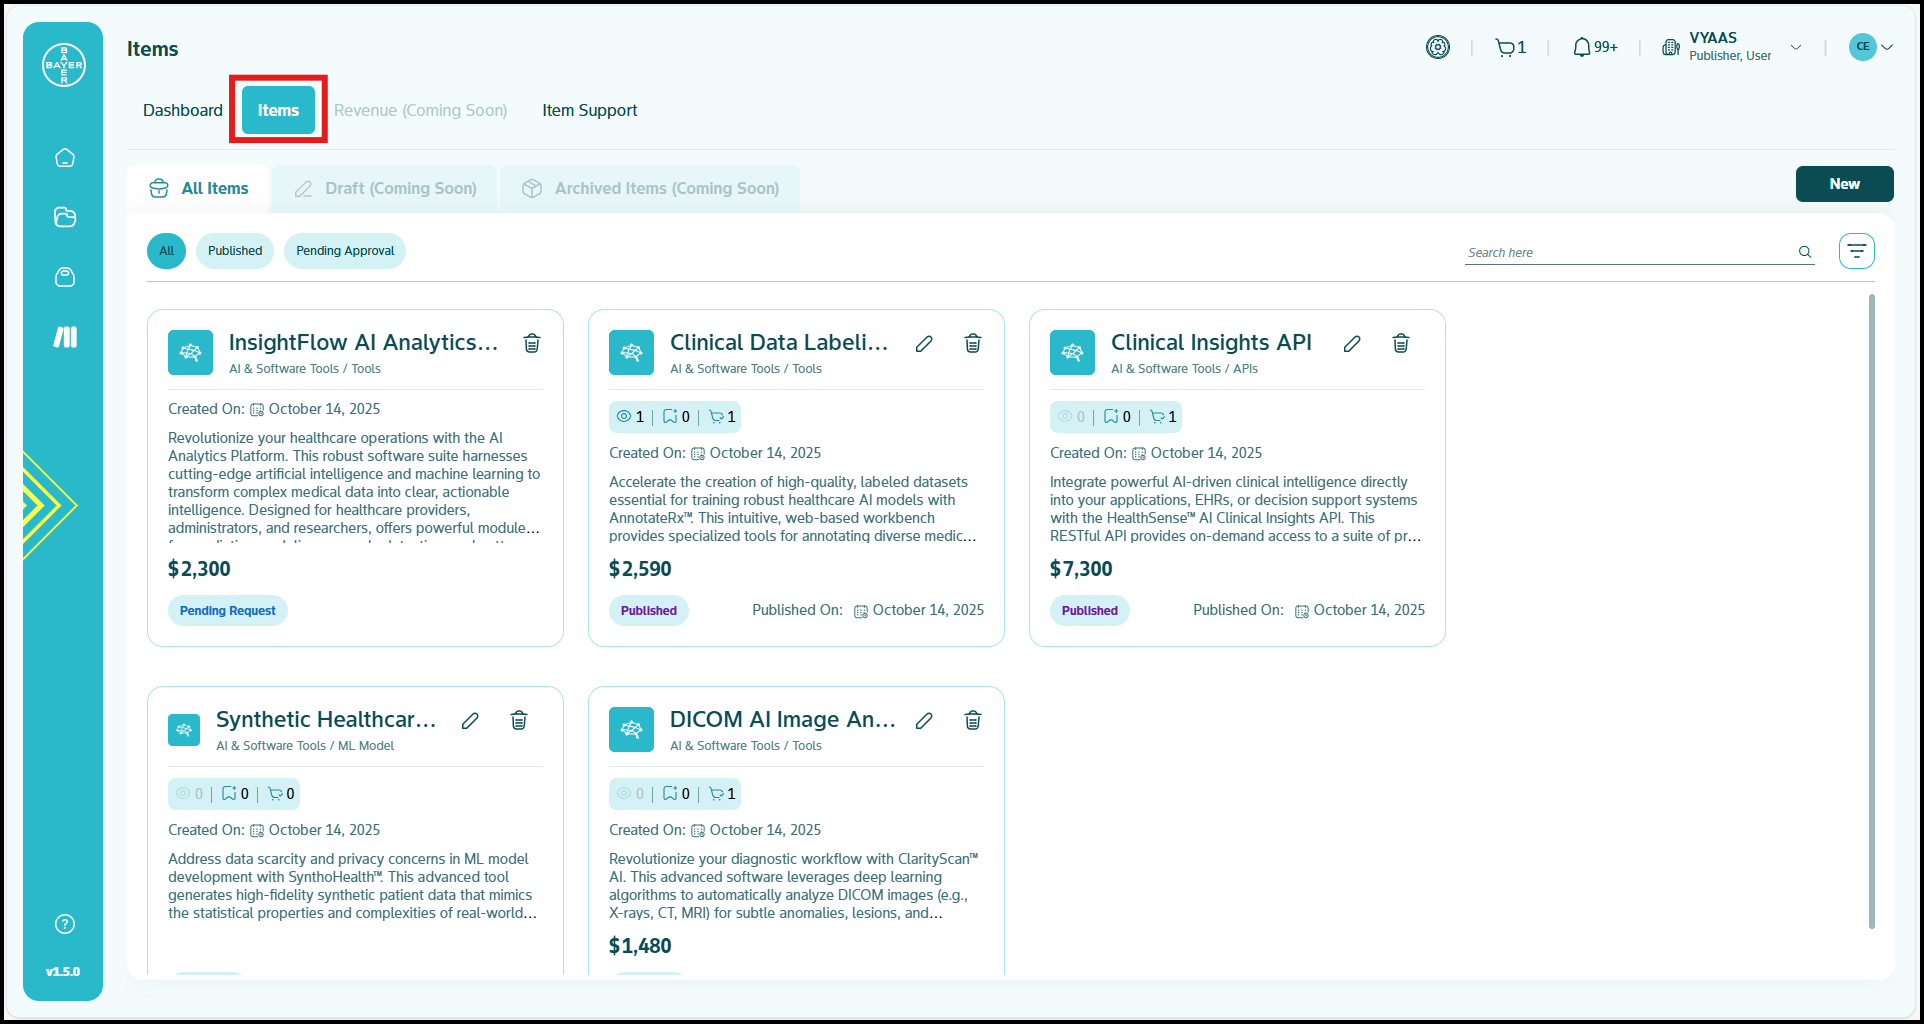The image size is (1924, 1024).
Task: Switch to the Dashboard tab
Action: 183,110
